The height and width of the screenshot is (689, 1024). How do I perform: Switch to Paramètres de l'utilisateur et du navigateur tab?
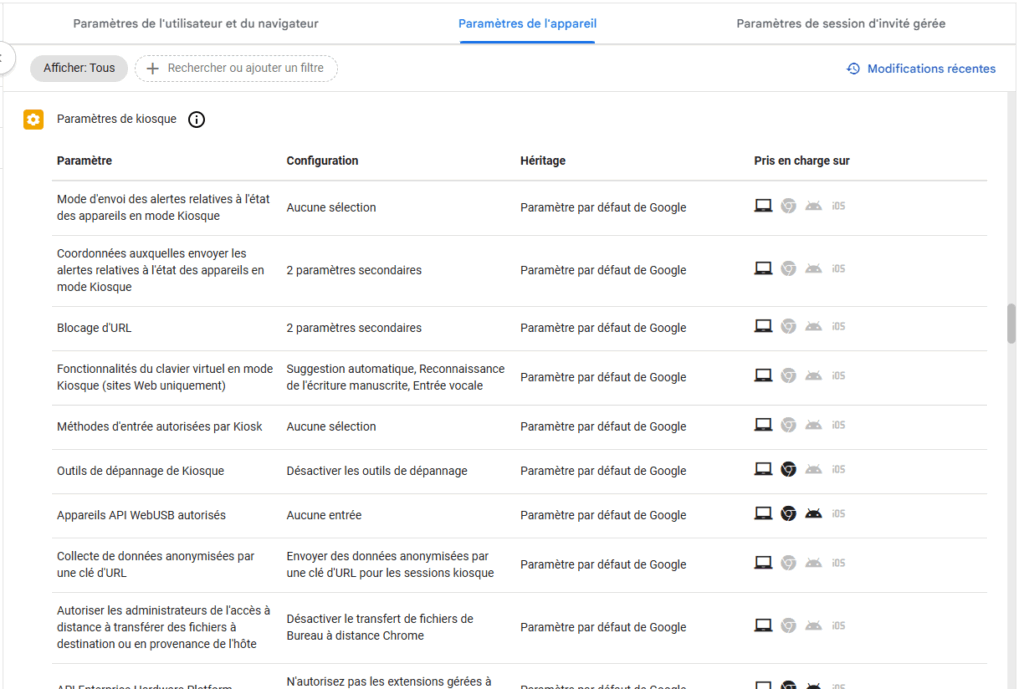(196, 23)
